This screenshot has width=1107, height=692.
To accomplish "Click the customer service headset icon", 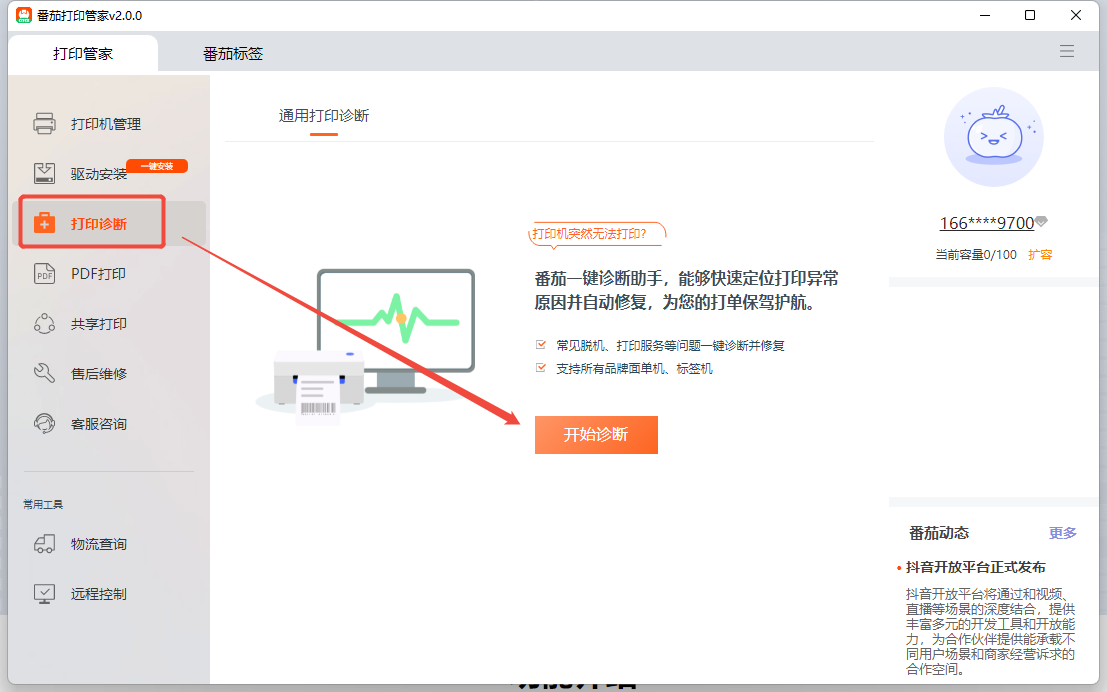I will coord(44,424).
